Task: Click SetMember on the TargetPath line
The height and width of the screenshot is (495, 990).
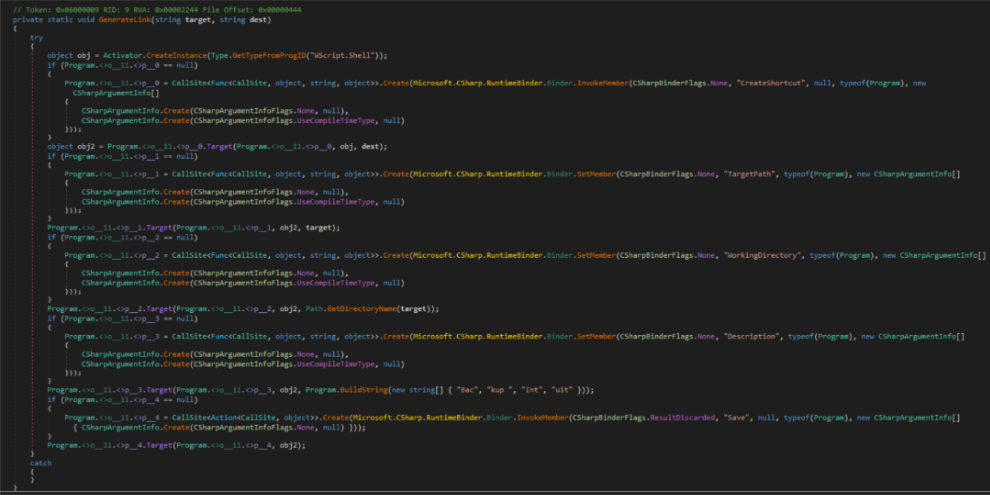Action: click(x=594, y=174)
